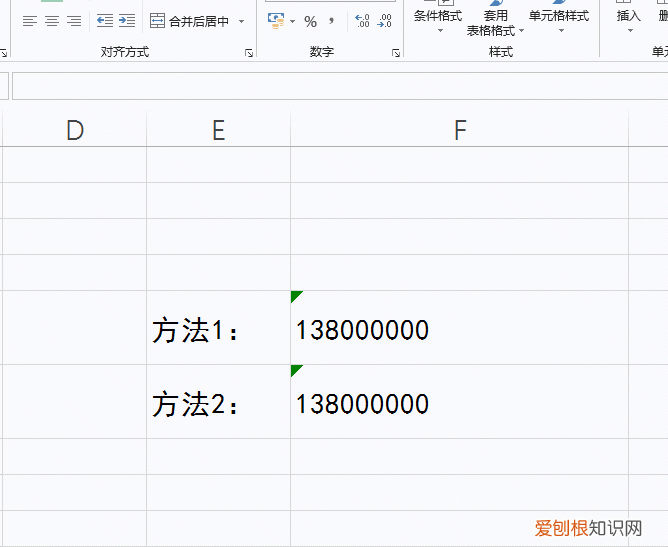
Task: Select column E header
Action: tap(219, 130)
